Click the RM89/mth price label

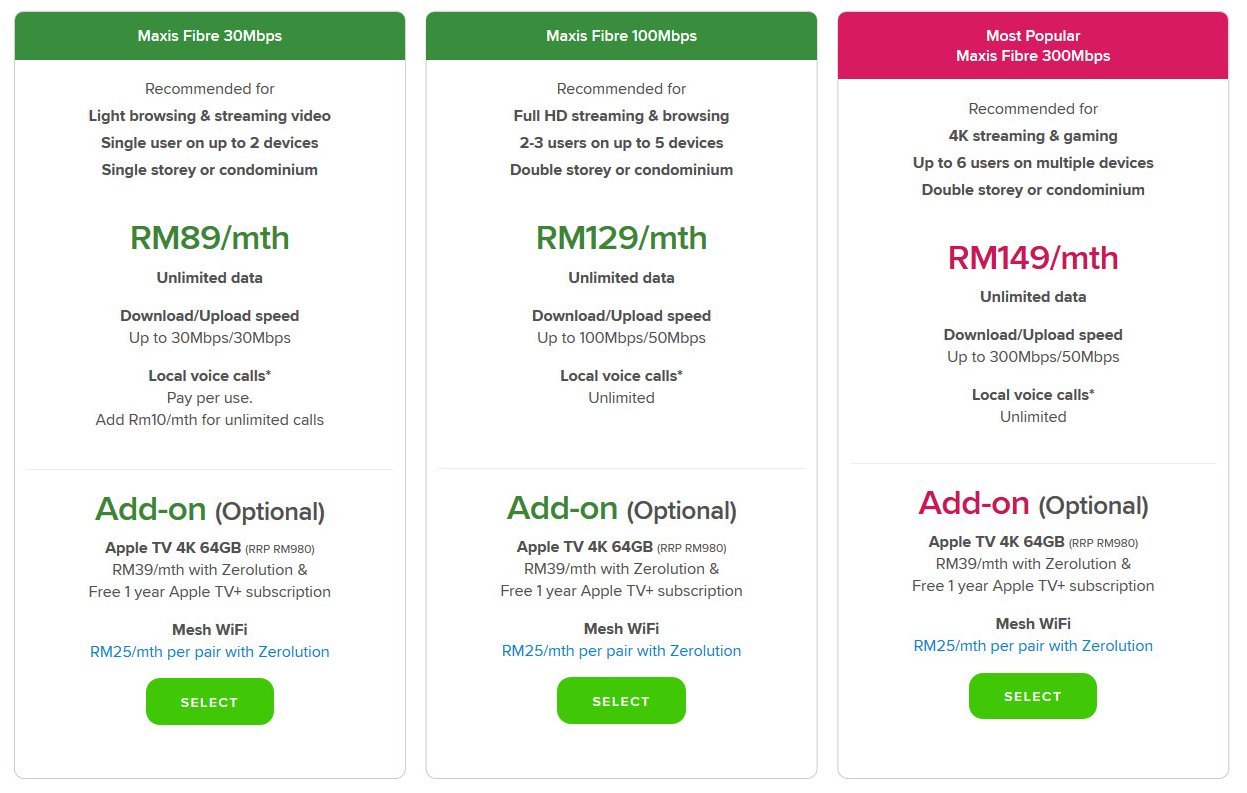pyautogui.click(x=209, y=237)
